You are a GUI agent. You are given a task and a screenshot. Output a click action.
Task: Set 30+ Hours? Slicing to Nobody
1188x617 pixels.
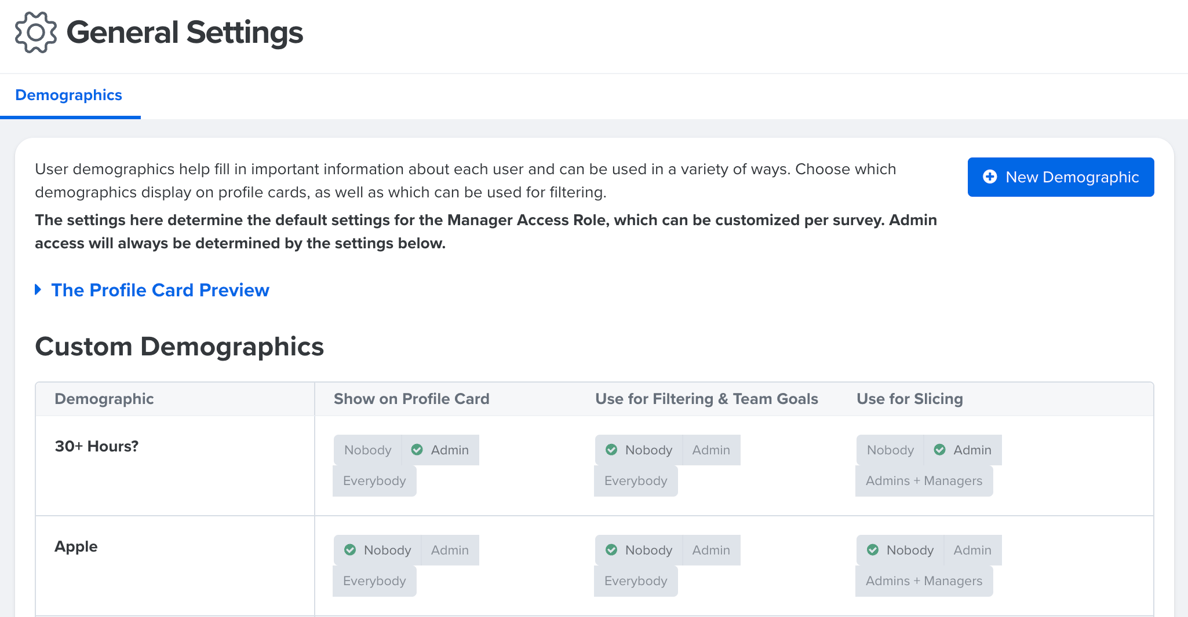pos(890,449)
